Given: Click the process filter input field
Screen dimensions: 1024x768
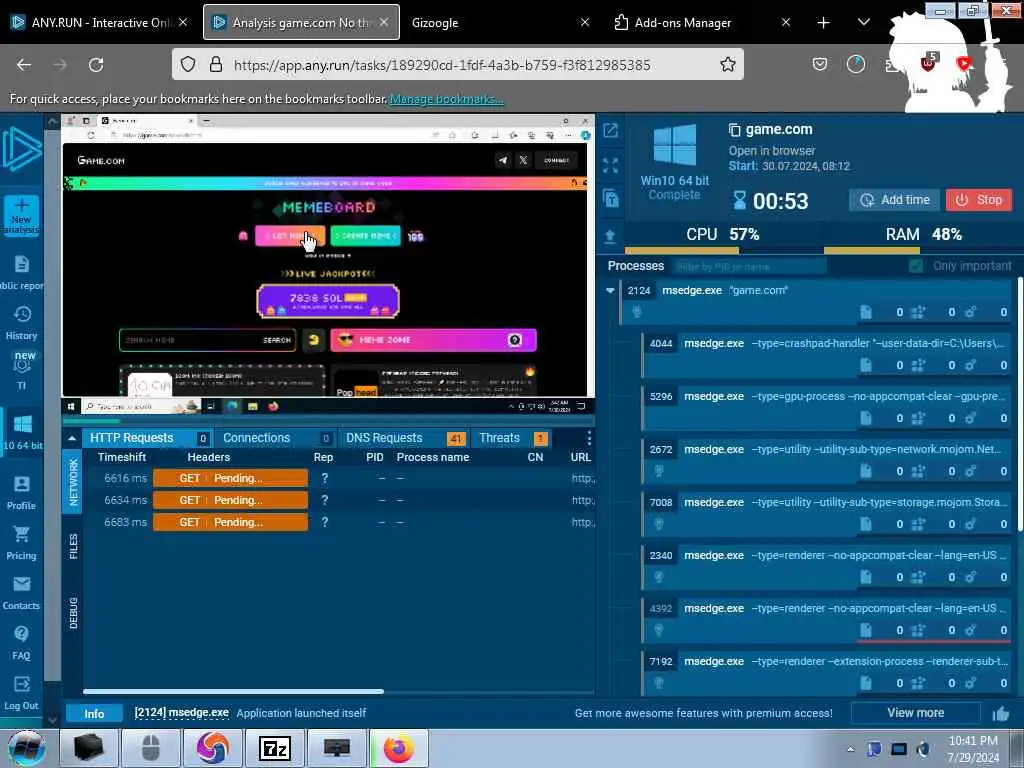Looking at the screenshot, I should (748, 266).
